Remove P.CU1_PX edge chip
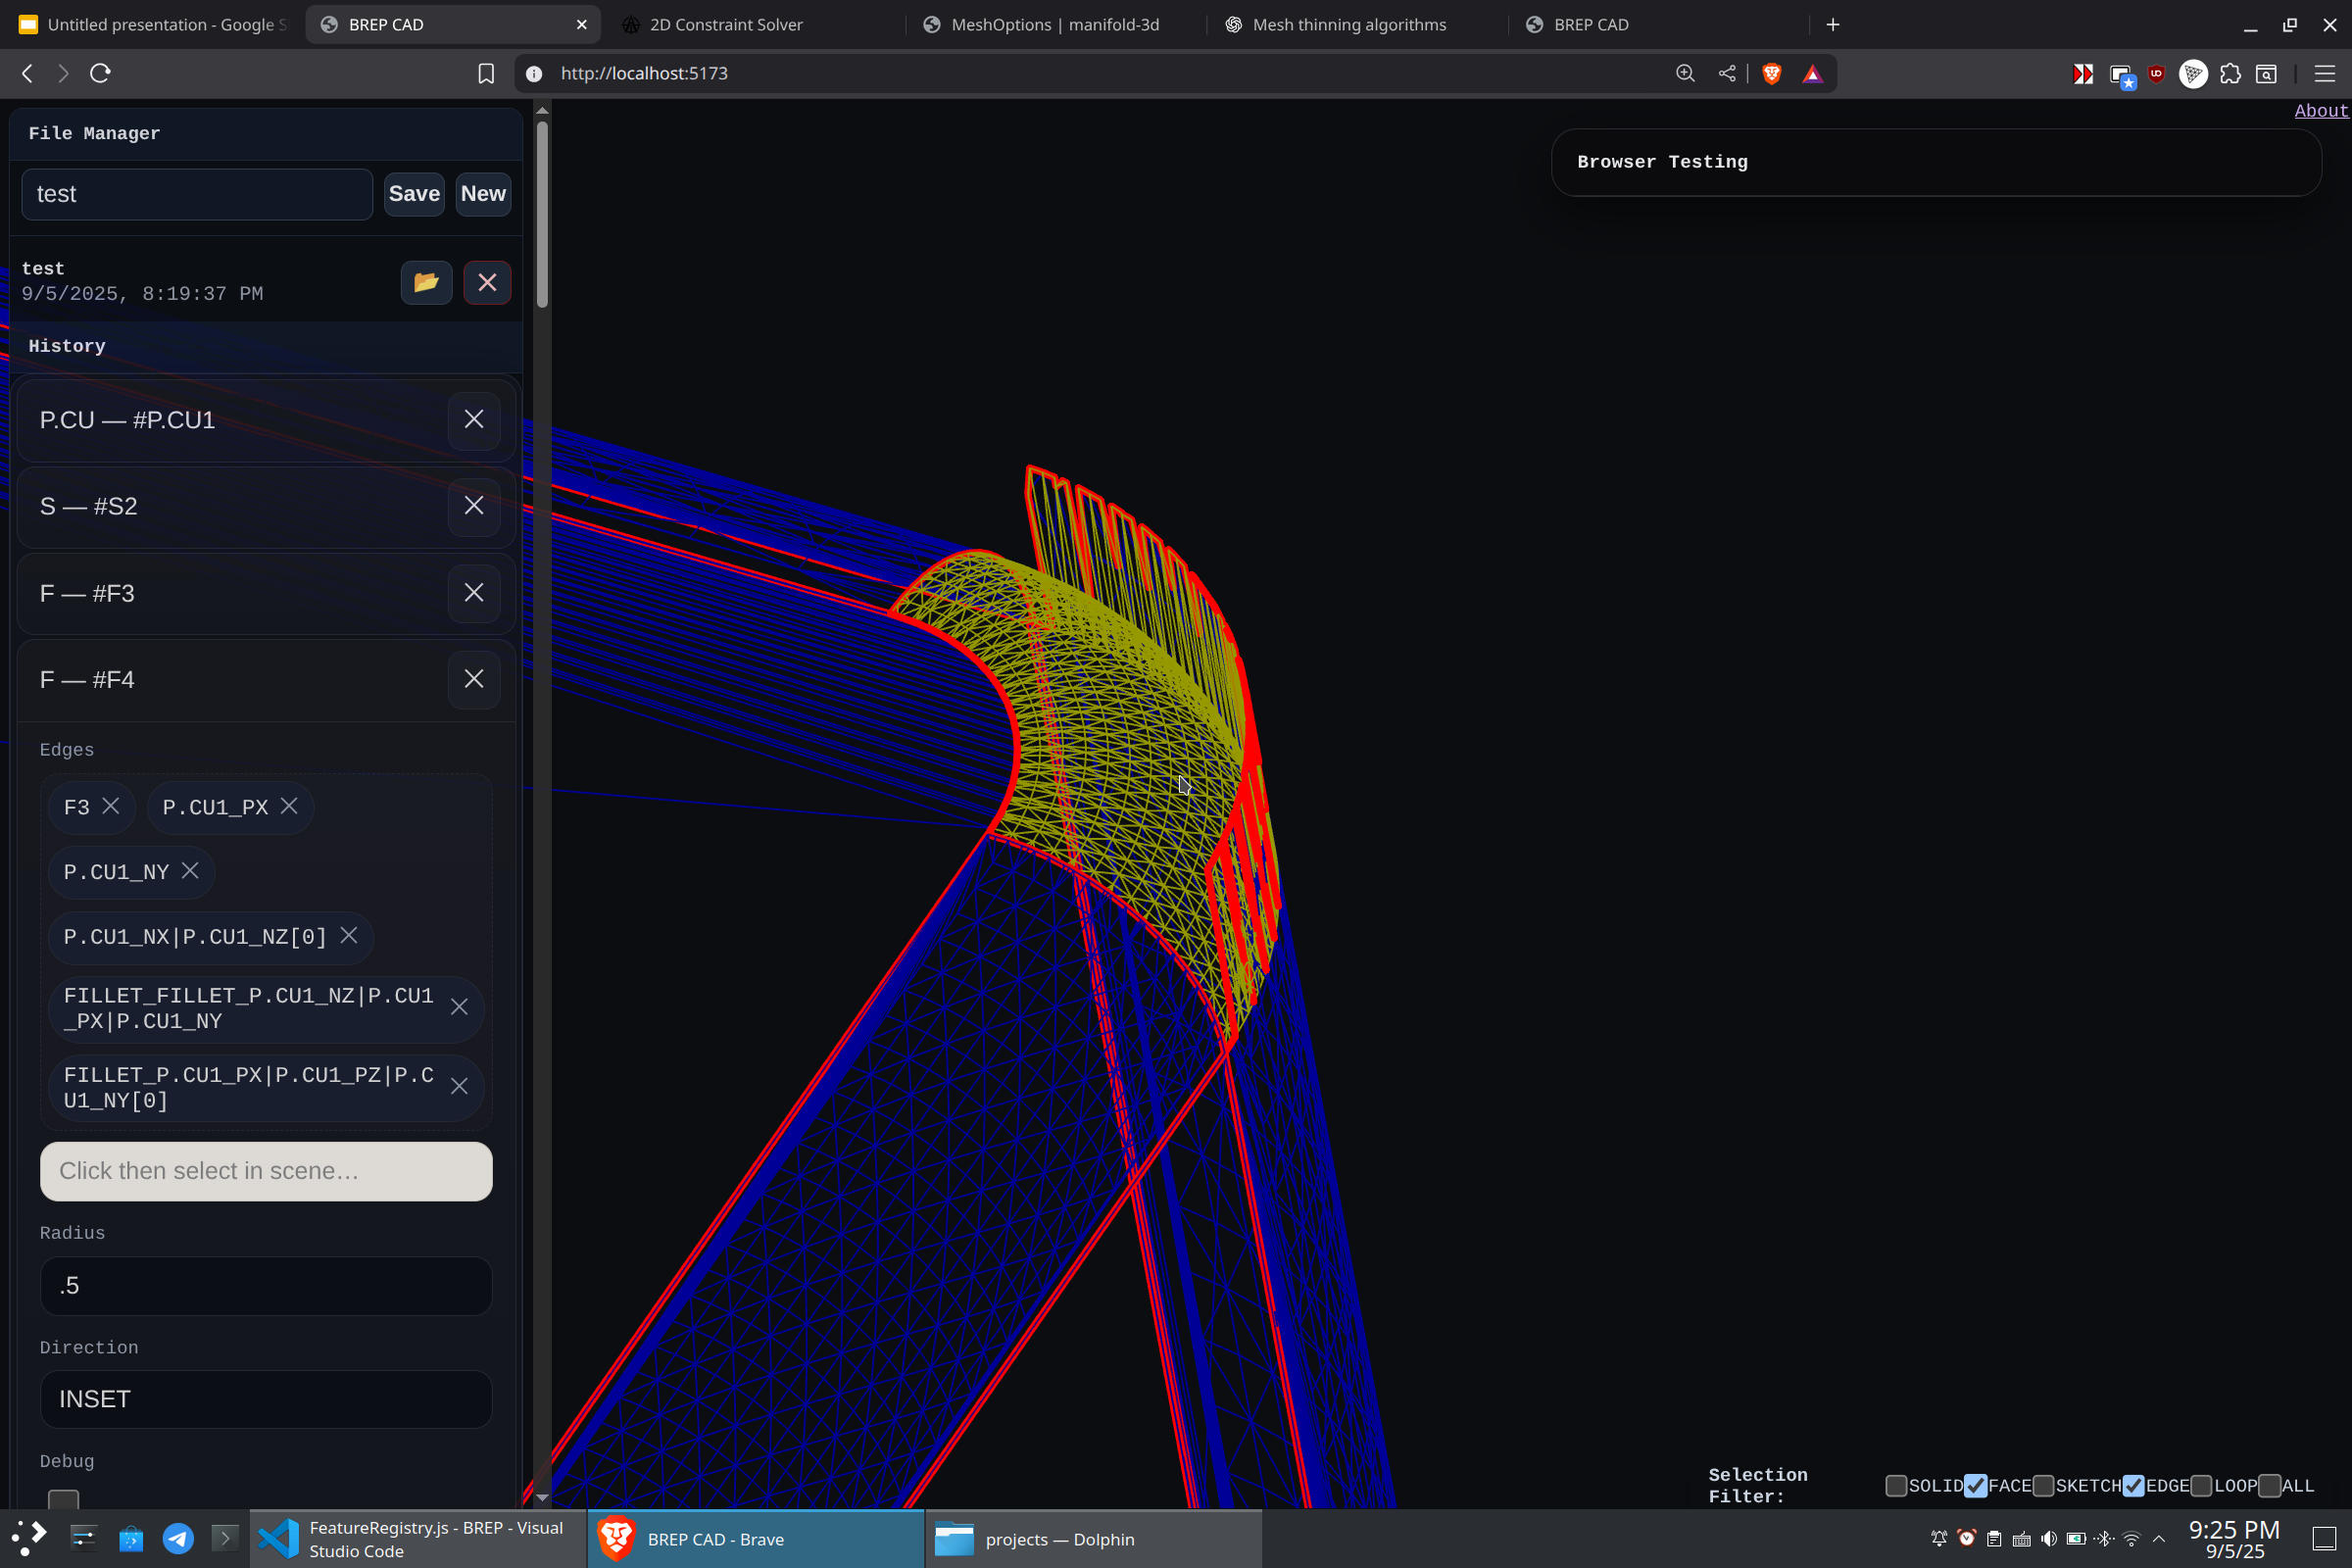2352x1568 pixels. (289, 806)
